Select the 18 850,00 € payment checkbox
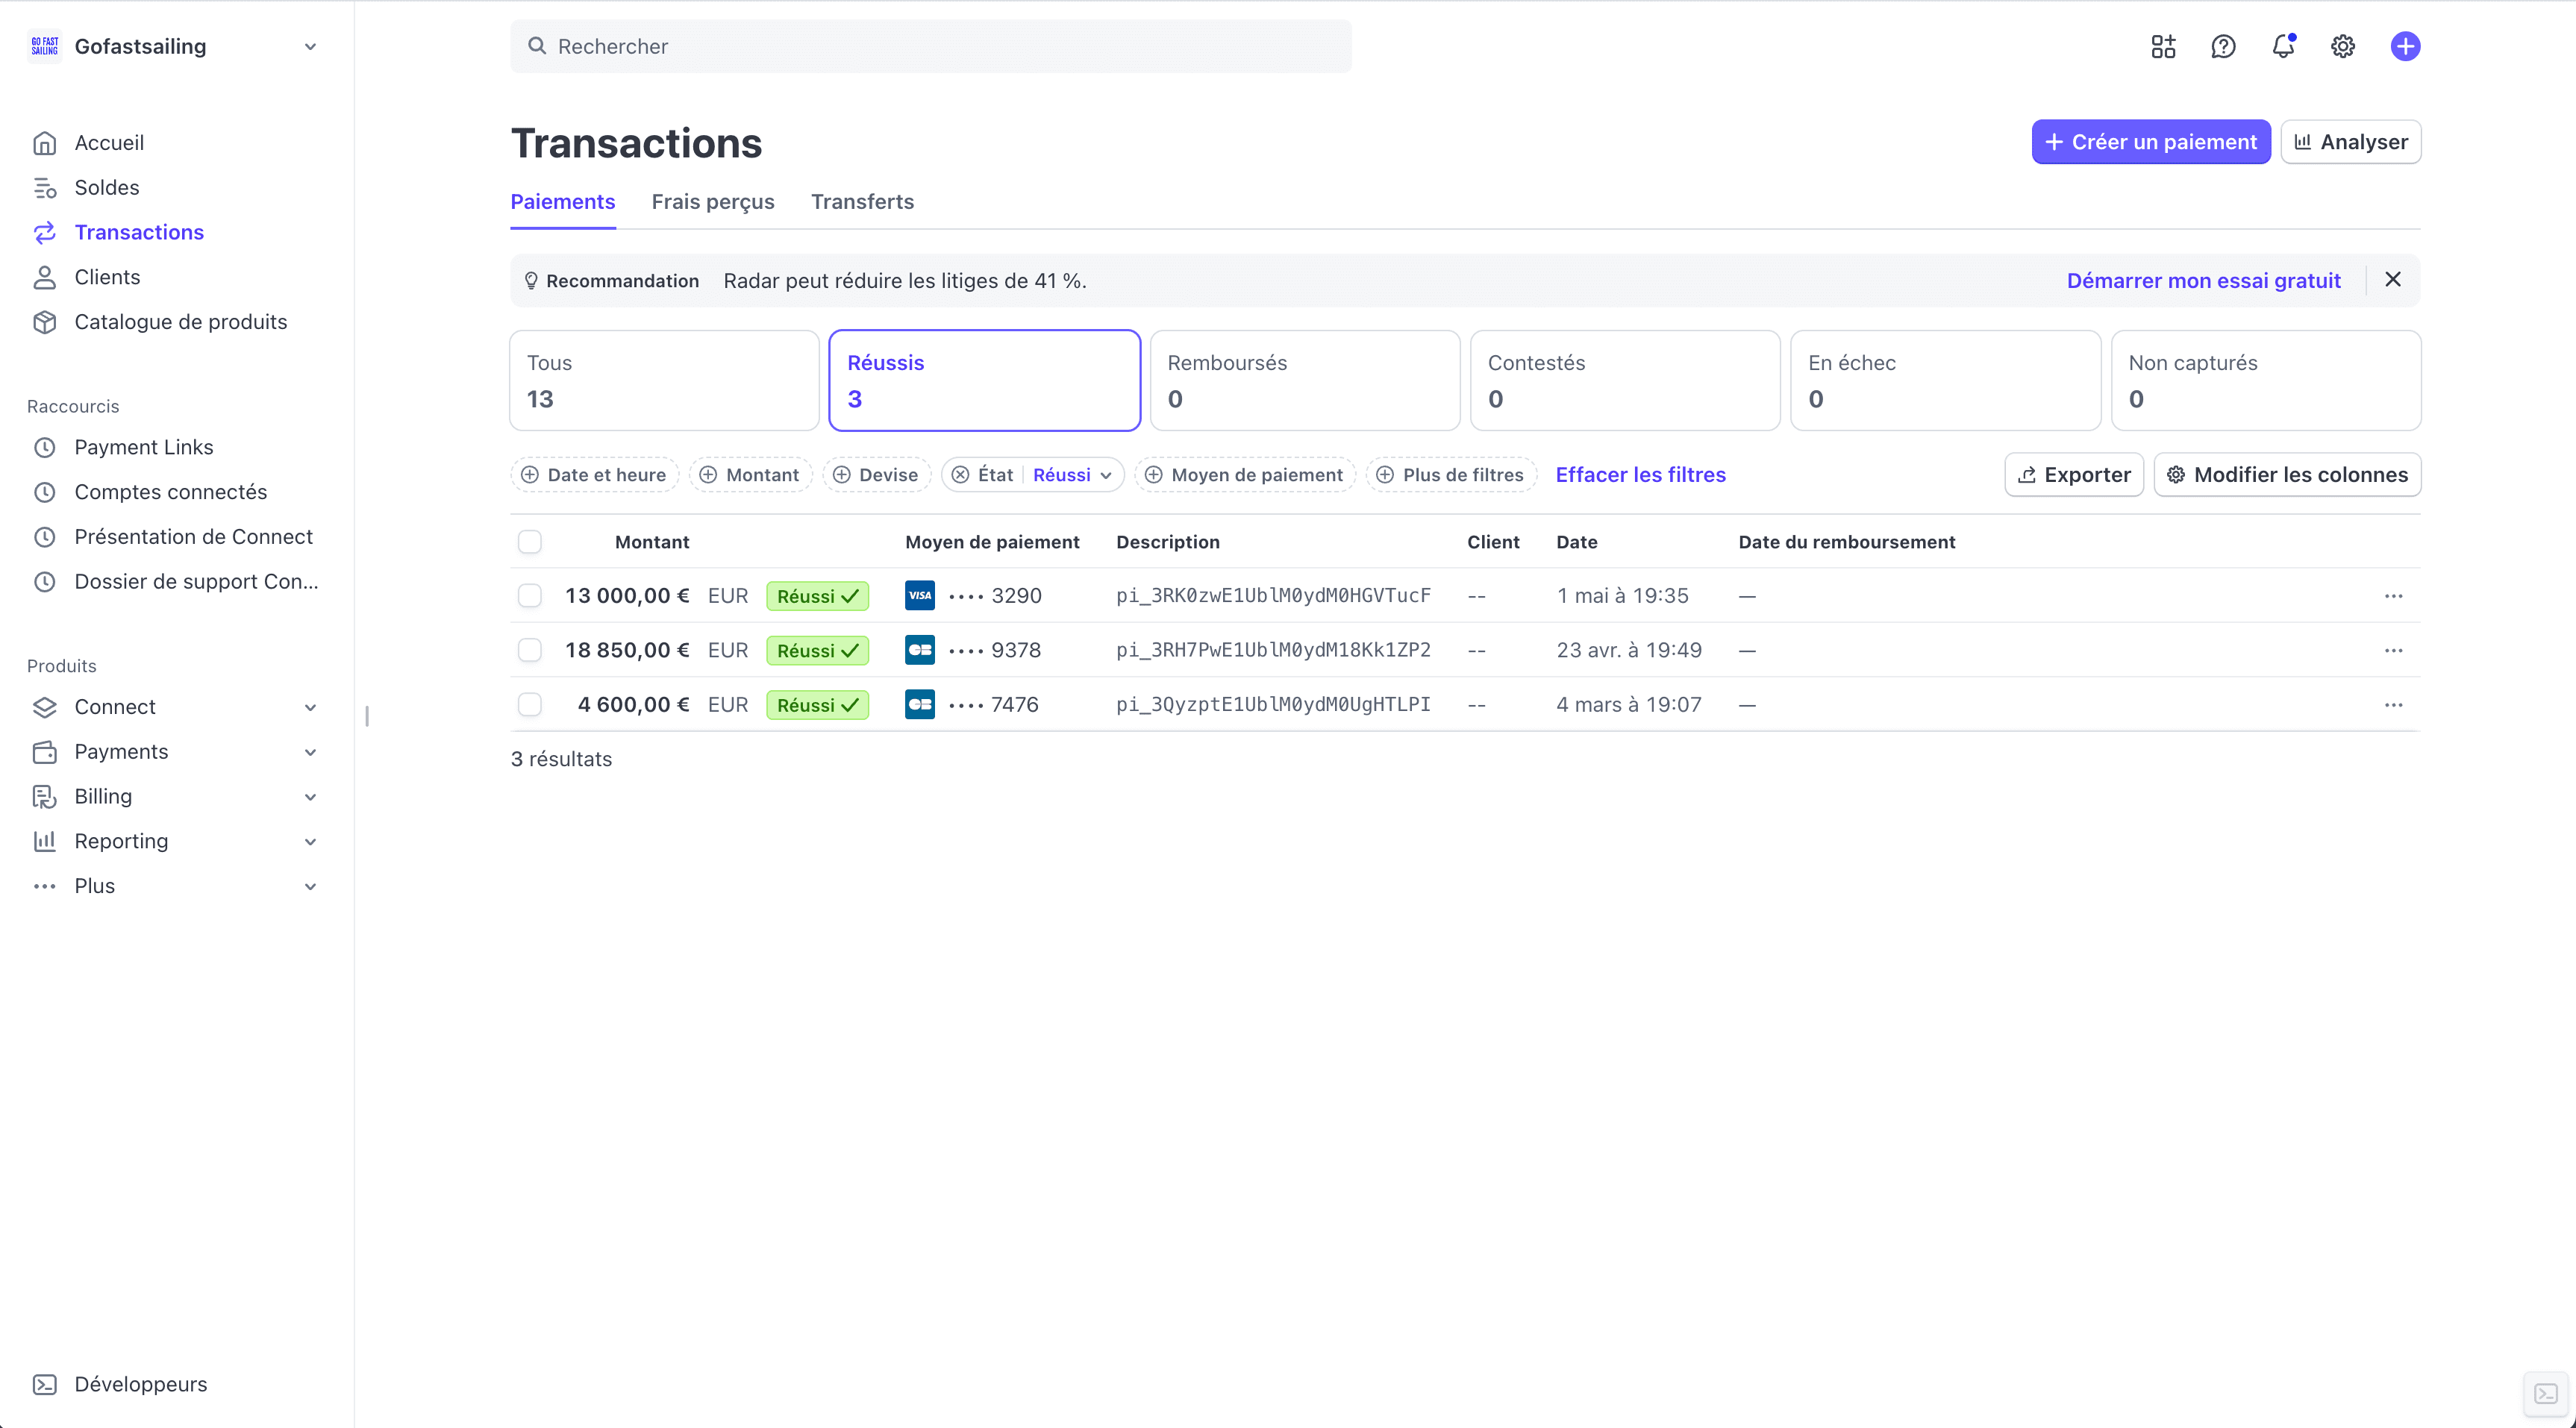Screen dimensions: 2576x1428 (530, 650)
